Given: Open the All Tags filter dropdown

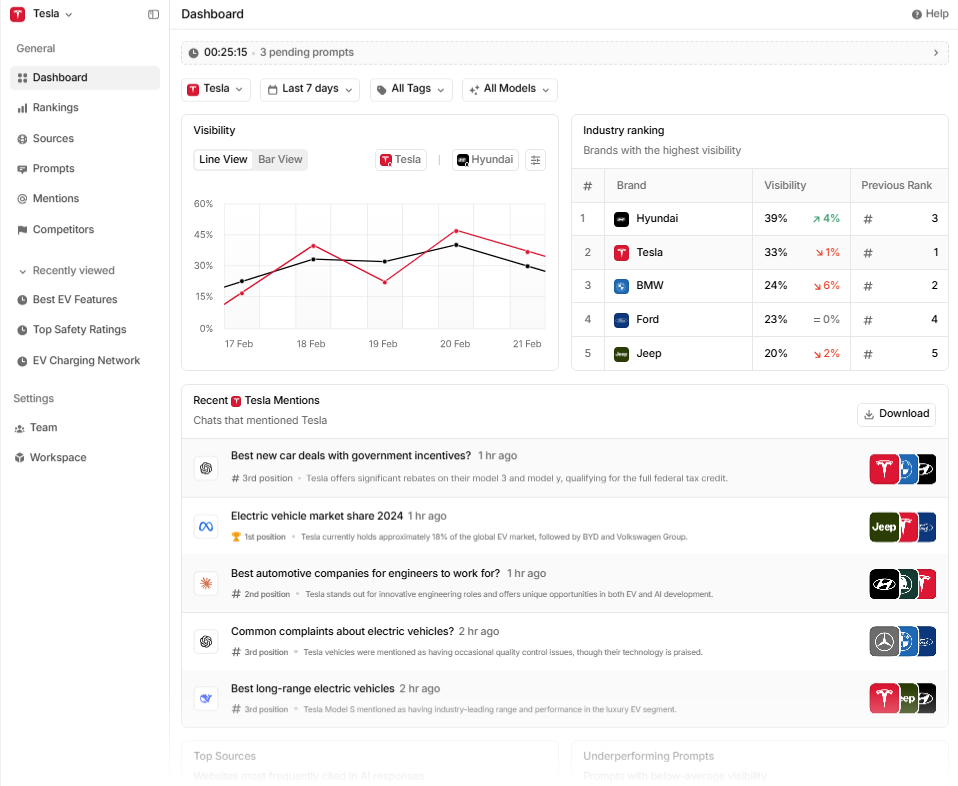Looking at the screenshot, I should point(411,89).
